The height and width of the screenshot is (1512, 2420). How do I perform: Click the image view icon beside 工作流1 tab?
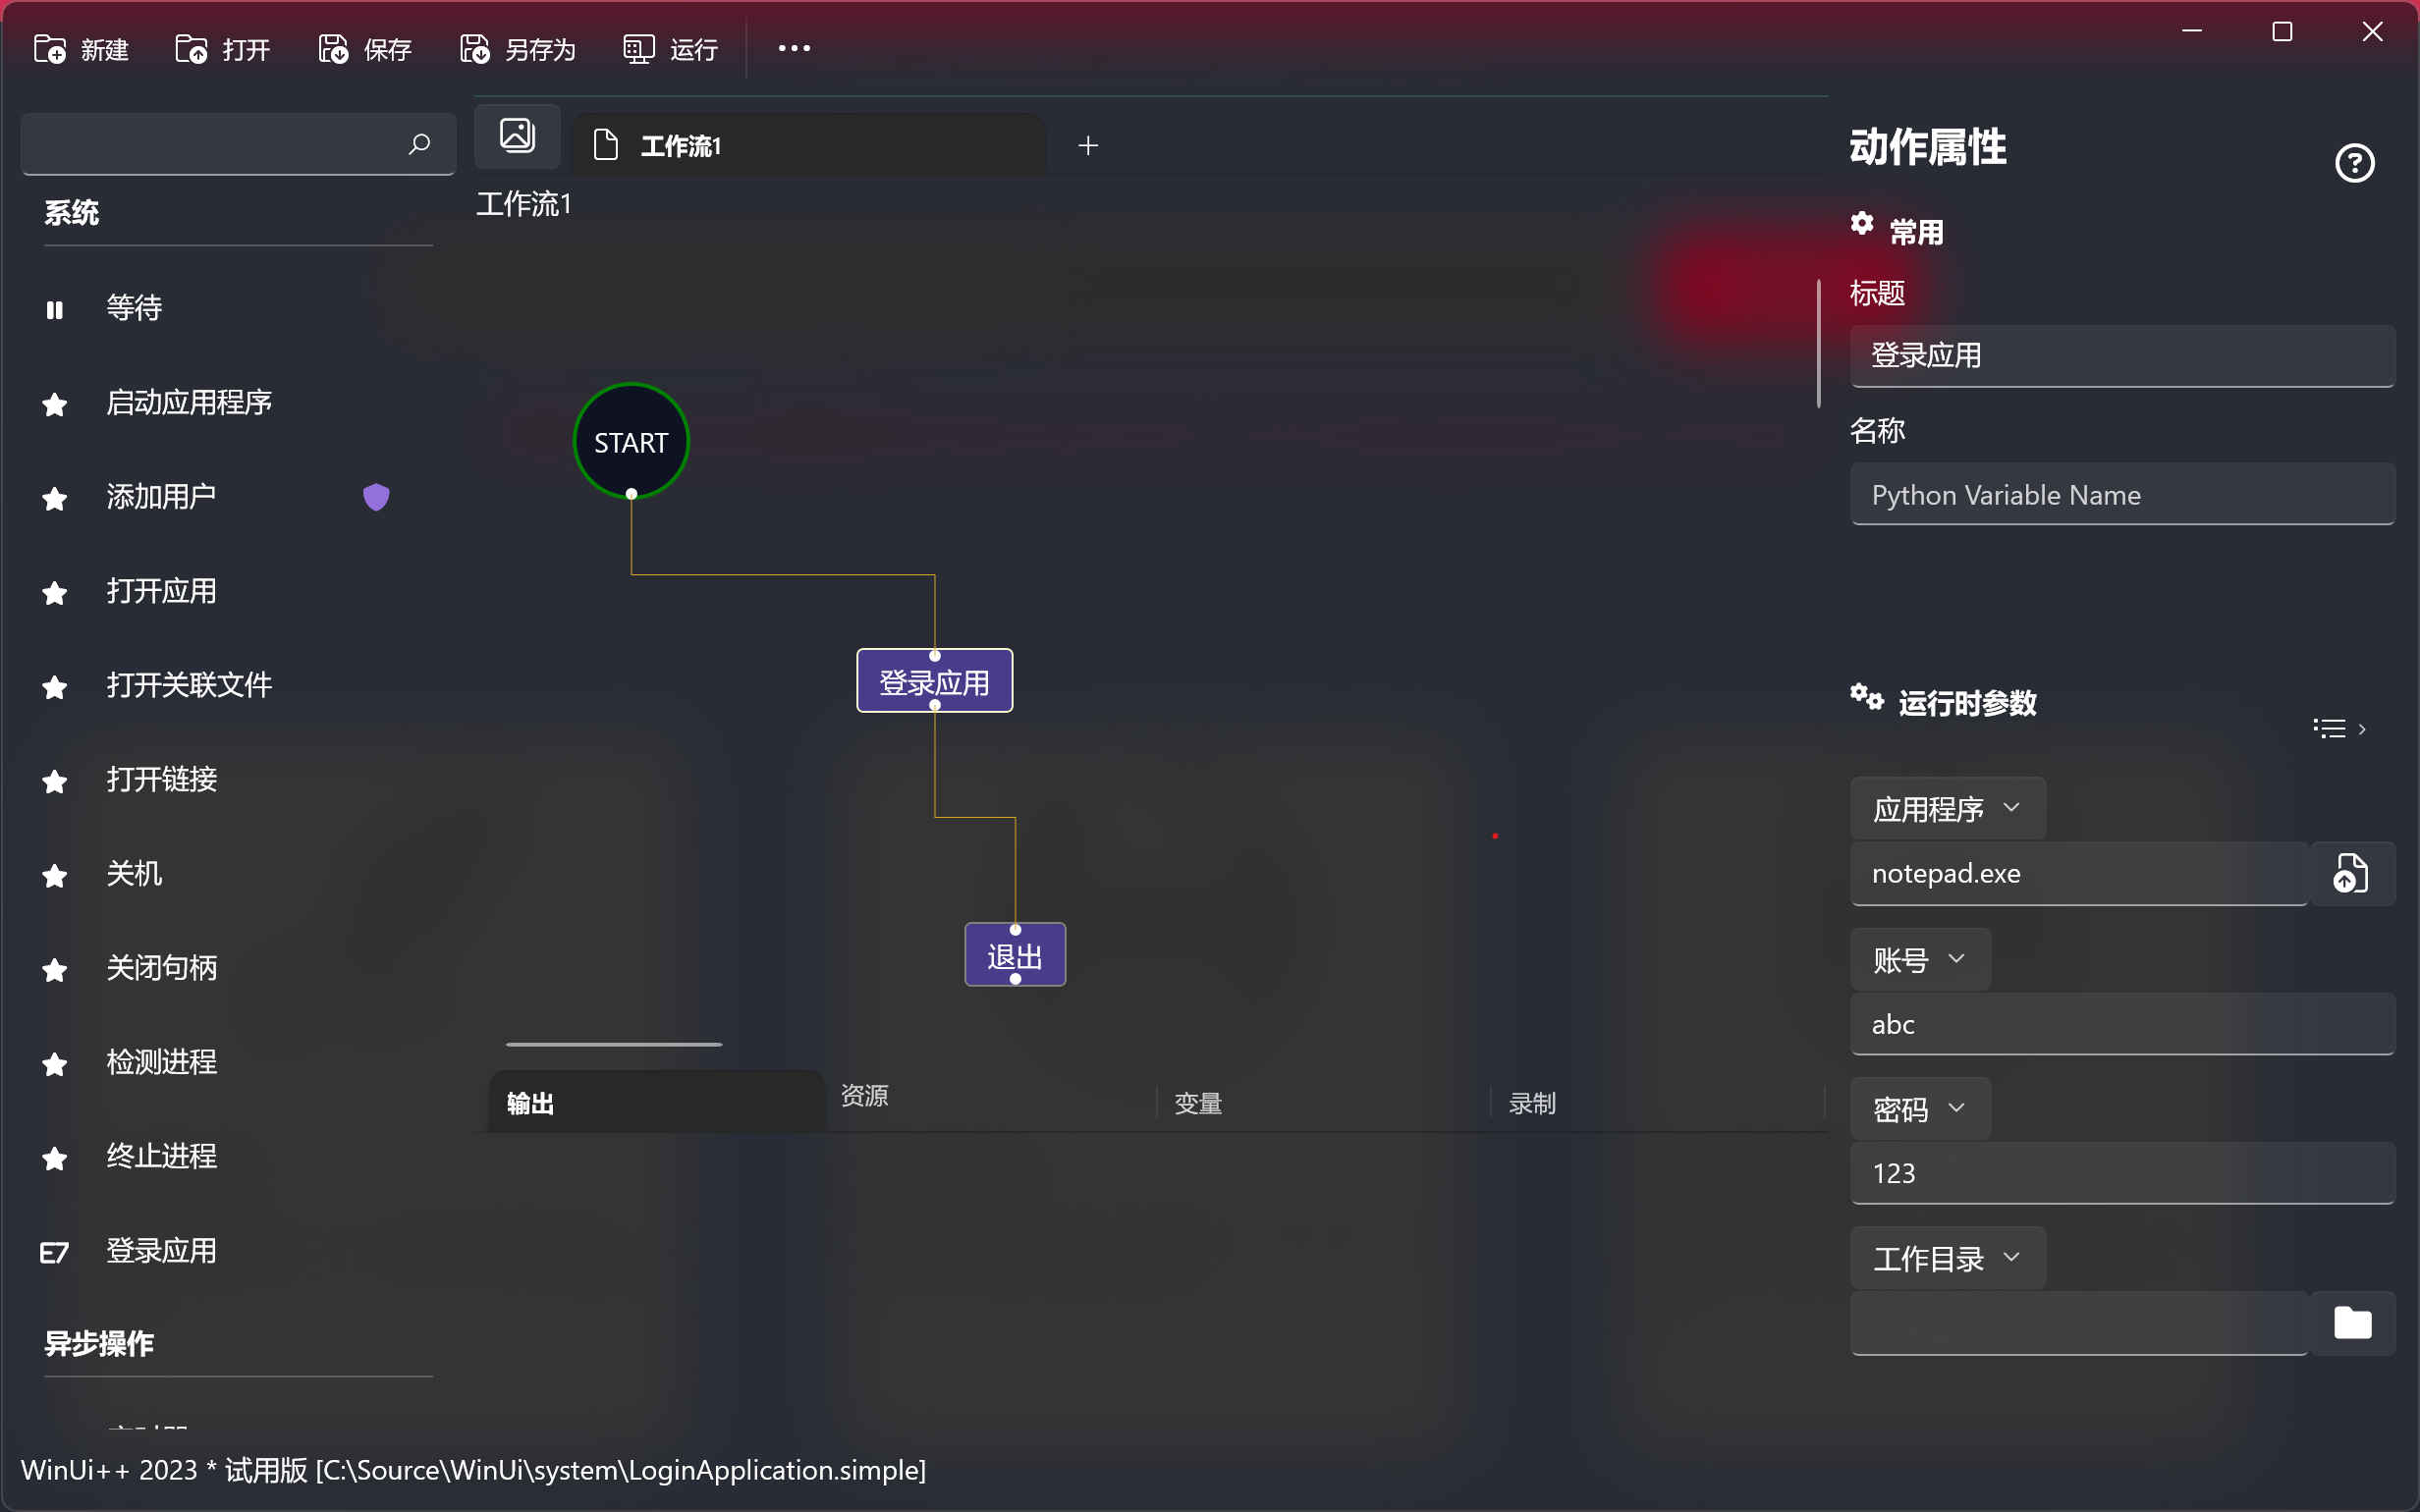click(x=517, y=135)
